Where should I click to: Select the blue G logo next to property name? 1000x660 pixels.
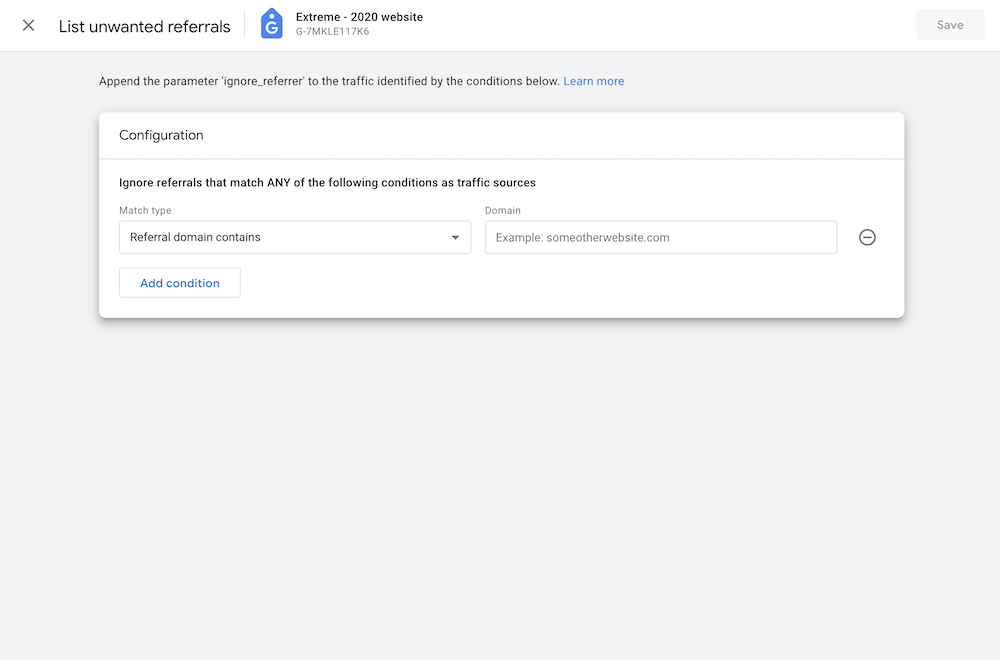(271, 23)
